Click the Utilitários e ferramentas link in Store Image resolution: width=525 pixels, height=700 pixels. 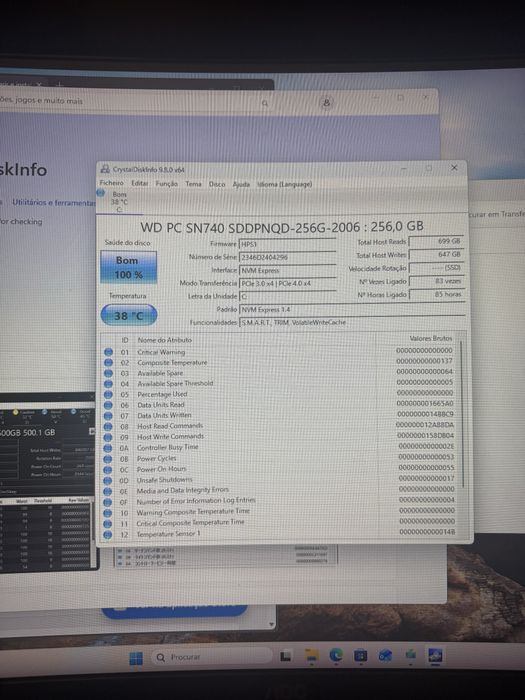[x=54, y=203]
